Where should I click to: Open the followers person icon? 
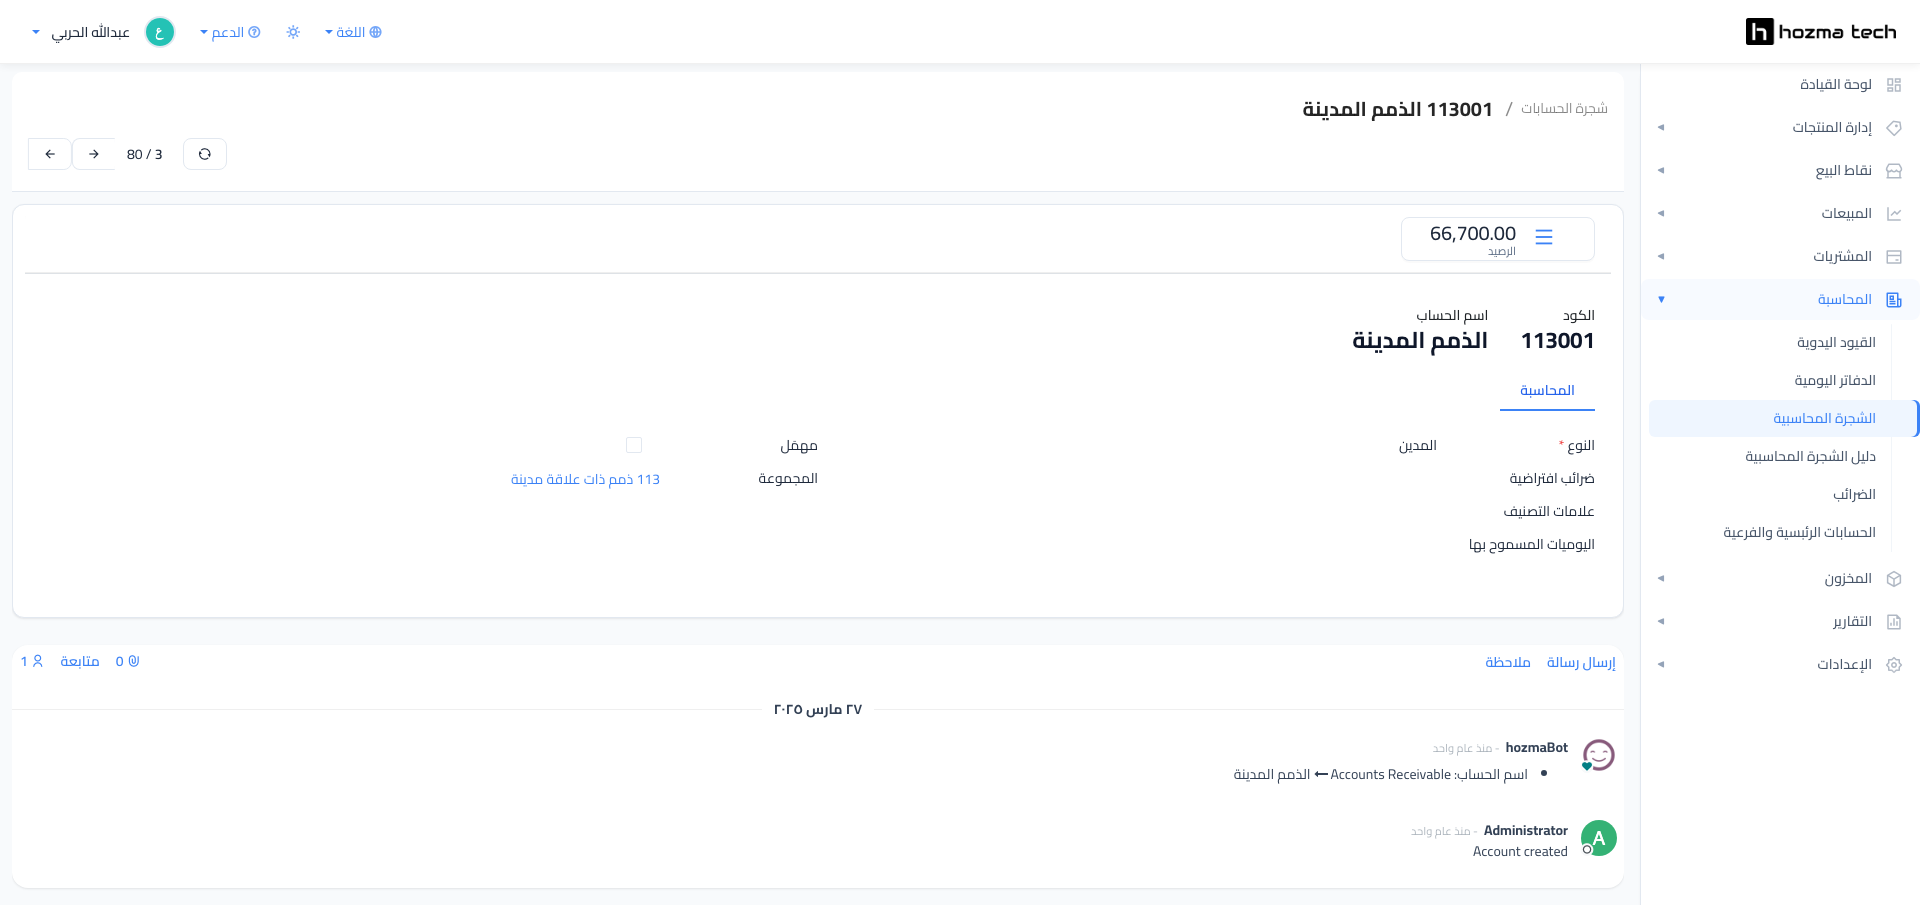click(32, 661)
